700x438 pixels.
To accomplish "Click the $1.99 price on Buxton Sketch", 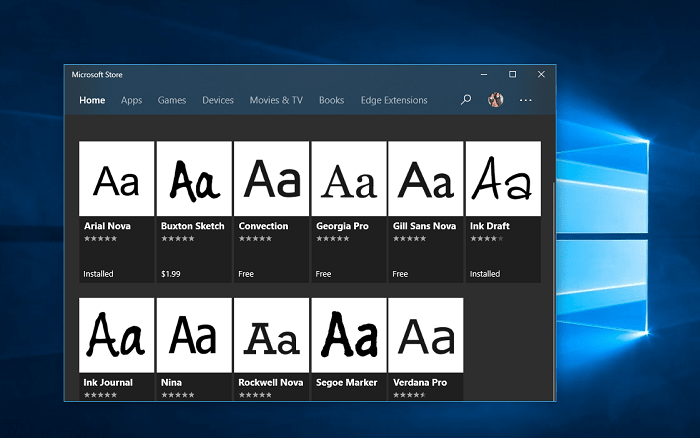I will [171, 274].
